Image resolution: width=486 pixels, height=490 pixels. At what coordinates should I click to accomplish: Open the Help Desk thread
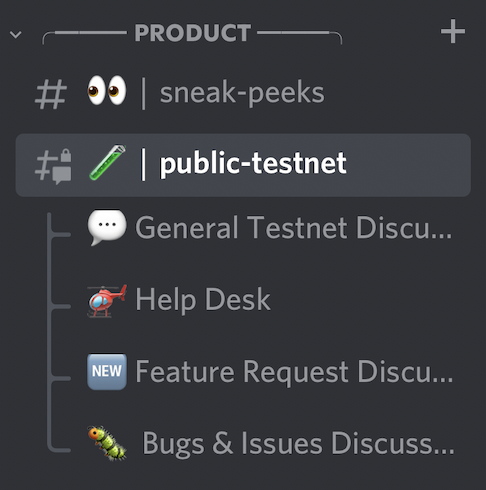[203, 300]
